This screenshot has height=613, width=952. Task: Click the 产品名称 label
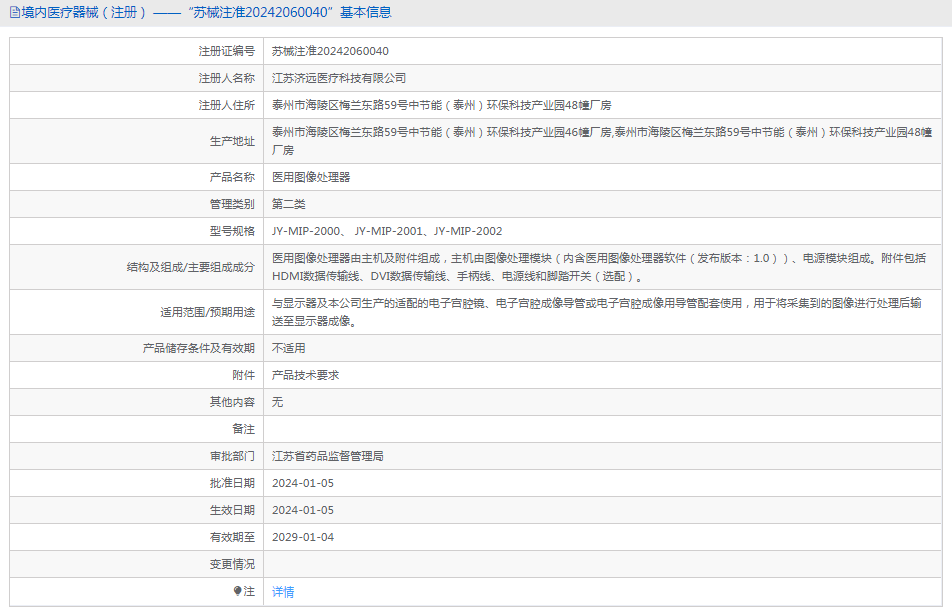(232, 177)
